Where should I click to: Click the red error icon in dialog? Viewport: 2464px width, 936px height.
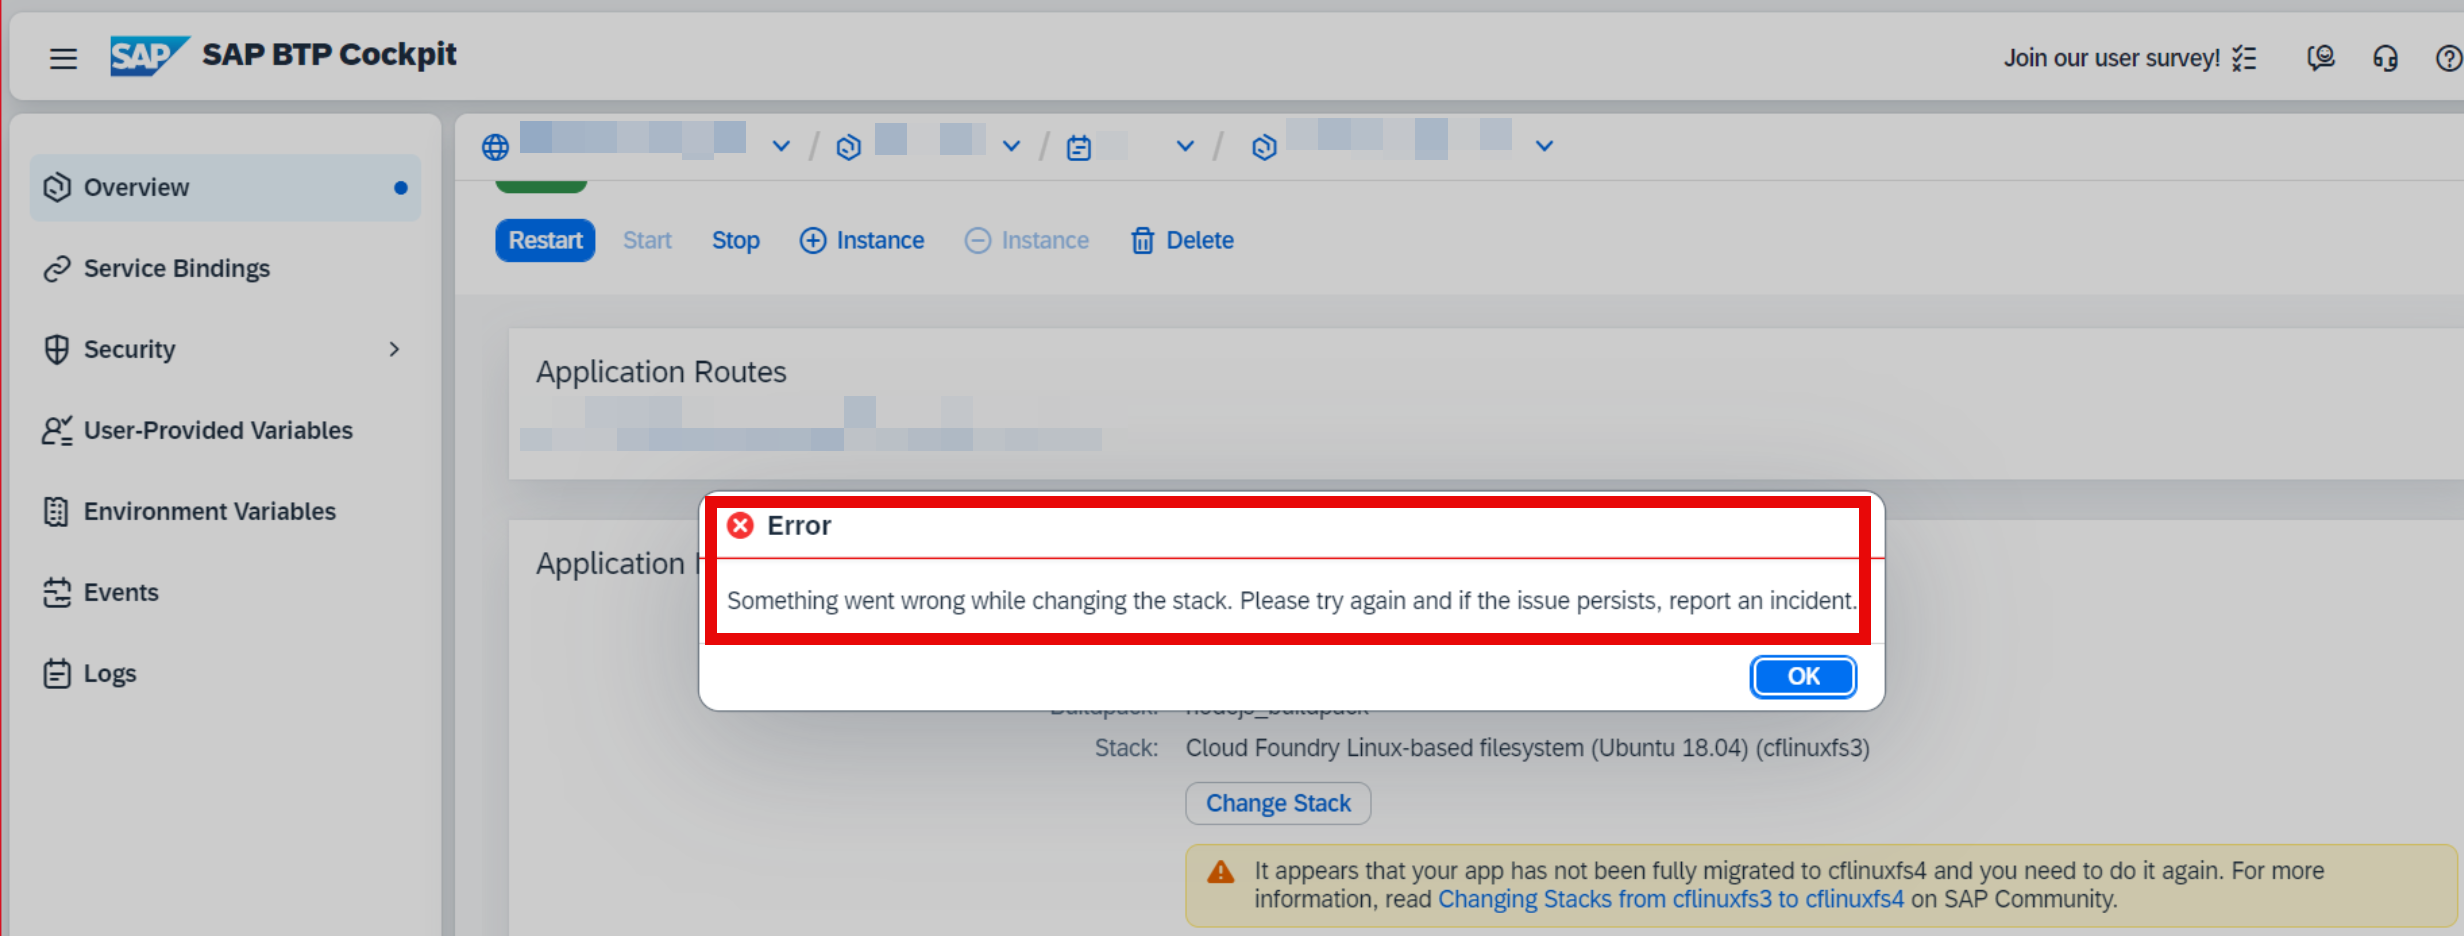pos(740,525)
